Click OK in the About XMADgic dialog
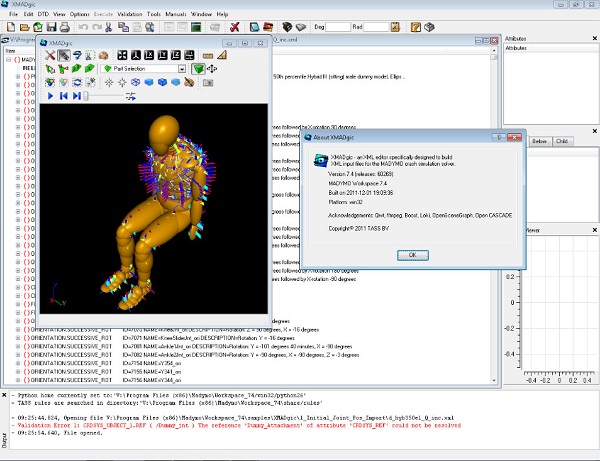 pos(412,255)
